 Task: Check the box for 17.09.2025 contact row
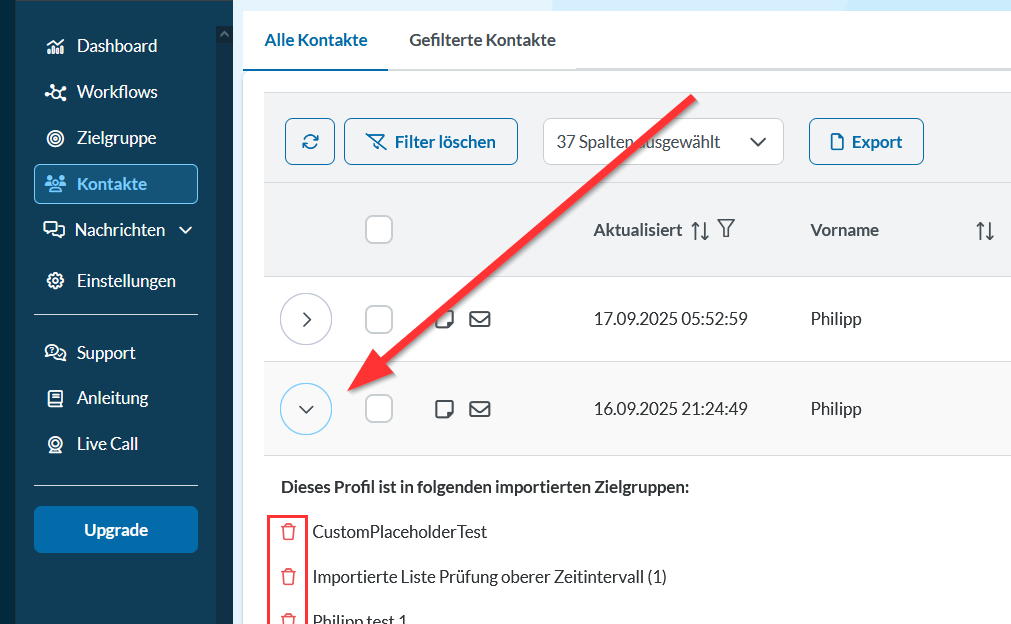[x=379, y=320]
